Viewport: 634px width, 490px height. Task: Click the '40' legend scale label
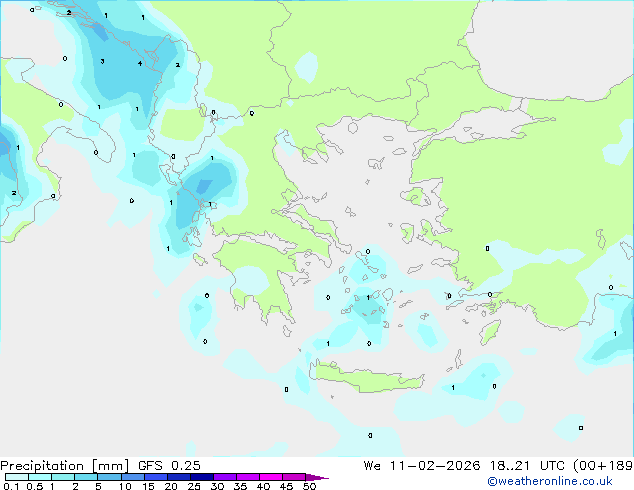click(263, 486)
